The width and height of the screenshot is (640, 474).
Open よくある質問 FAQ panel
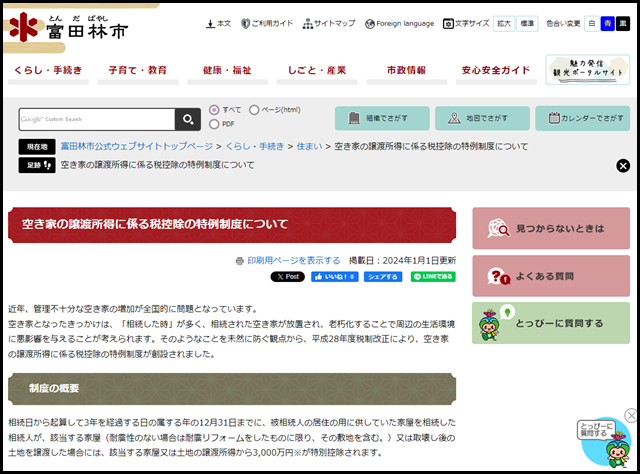pos(551,276)
